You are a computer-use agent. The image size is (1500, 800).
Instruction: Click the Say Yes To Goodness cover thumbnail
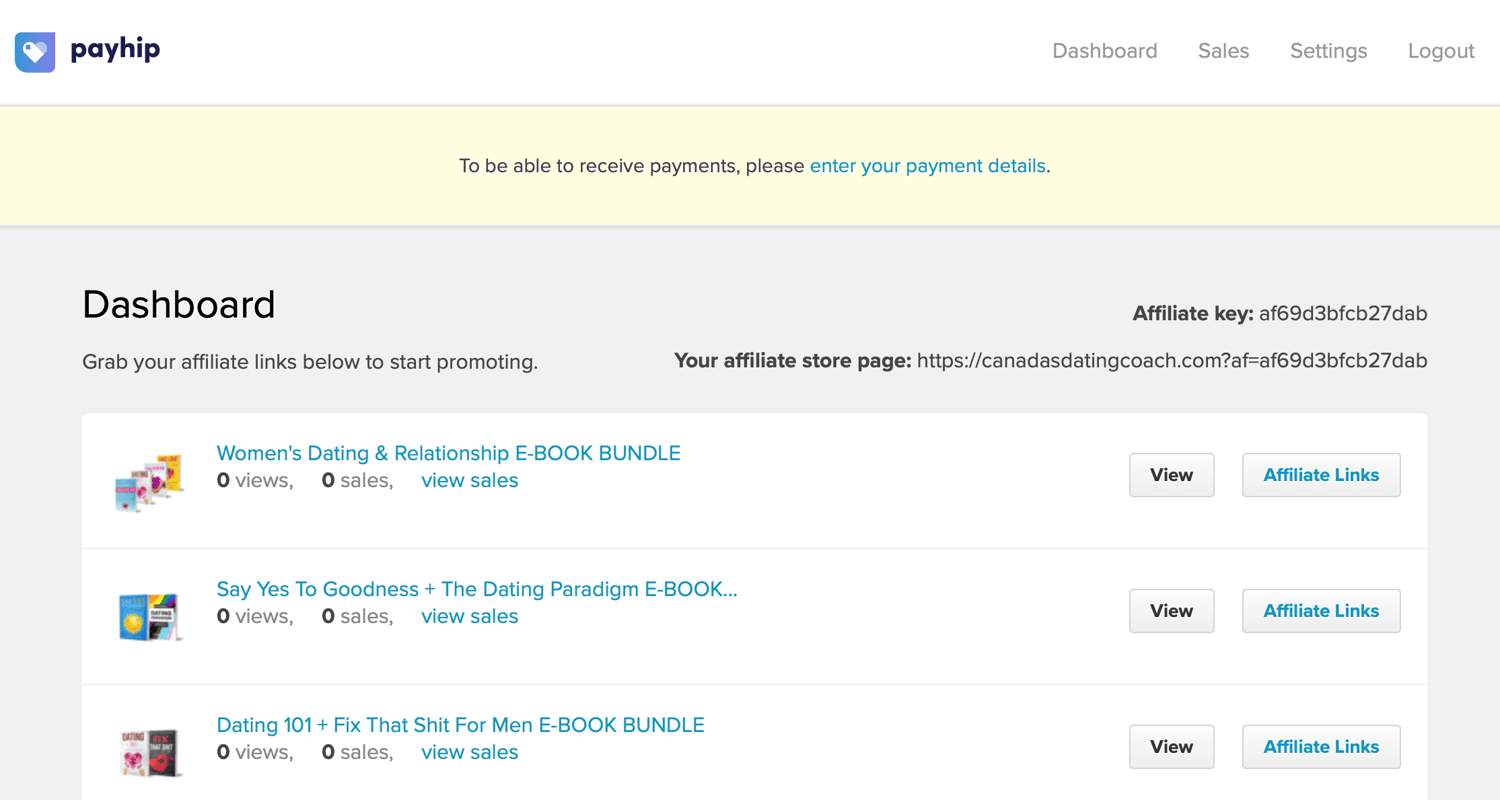[x=149, y=616]
